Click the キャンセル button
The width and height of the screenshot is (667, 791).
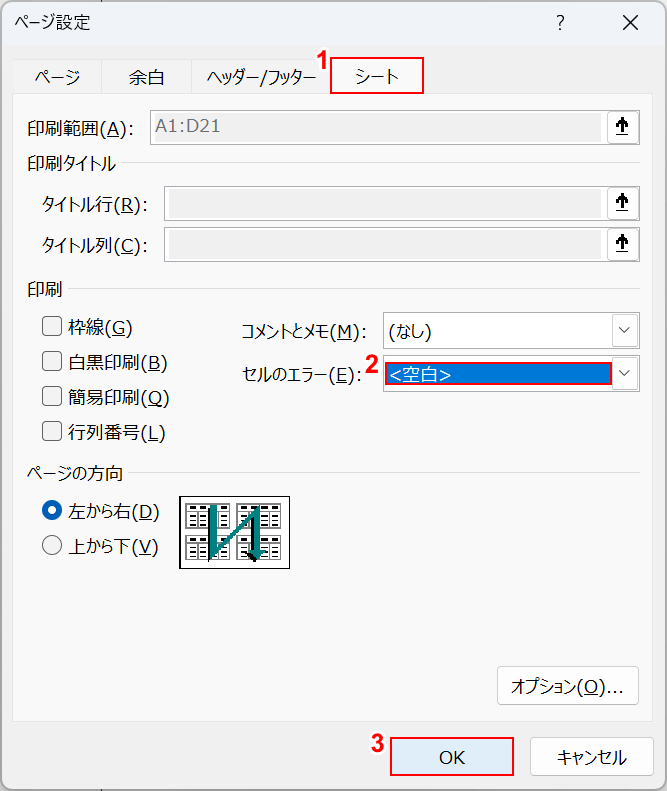click(591, 757)
